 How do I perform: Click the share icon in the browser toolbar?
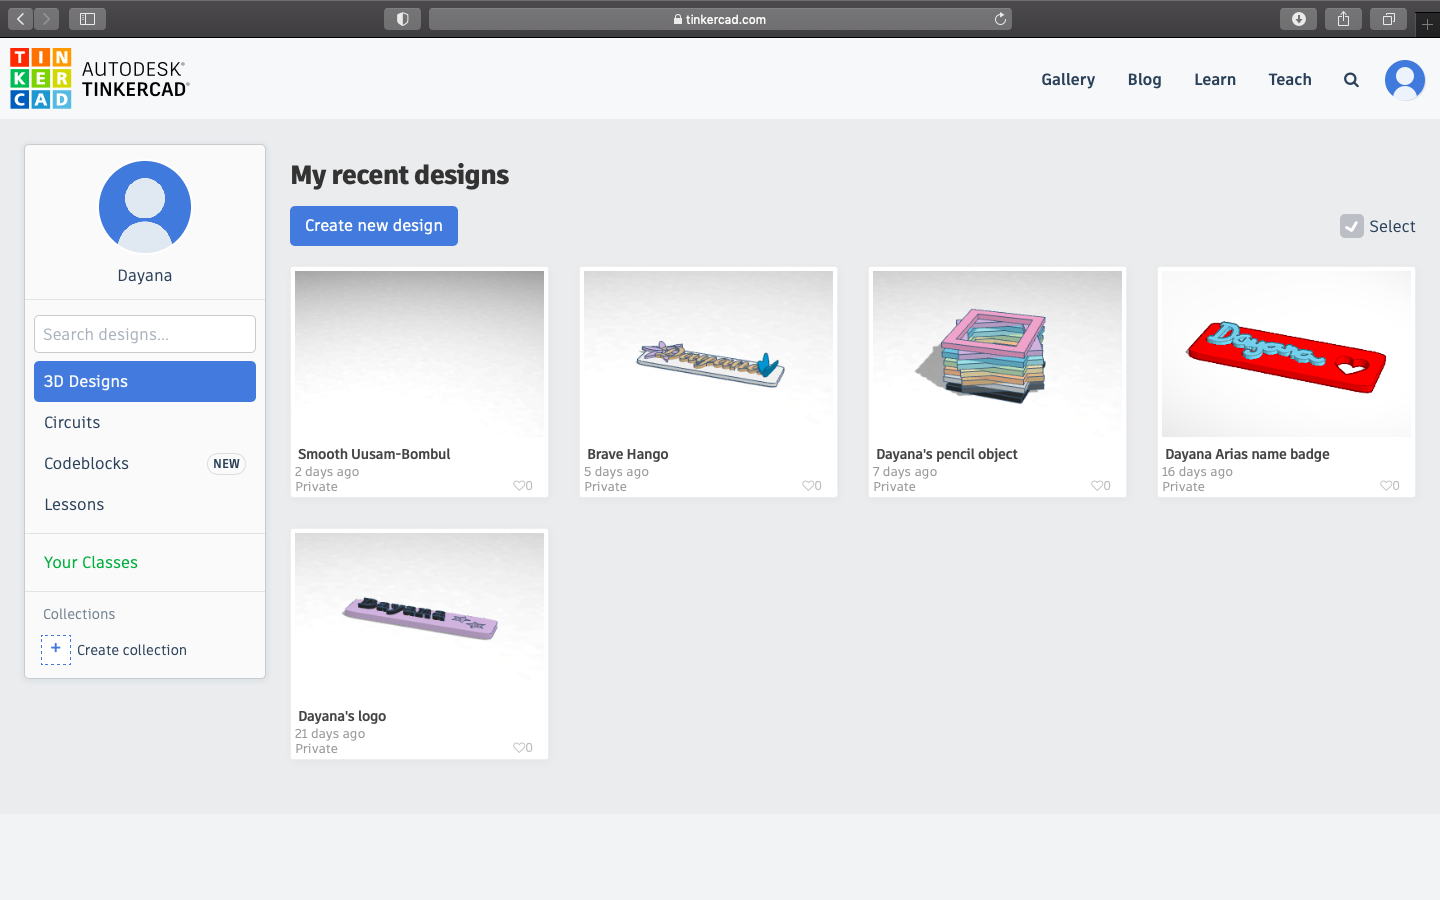1342,18
